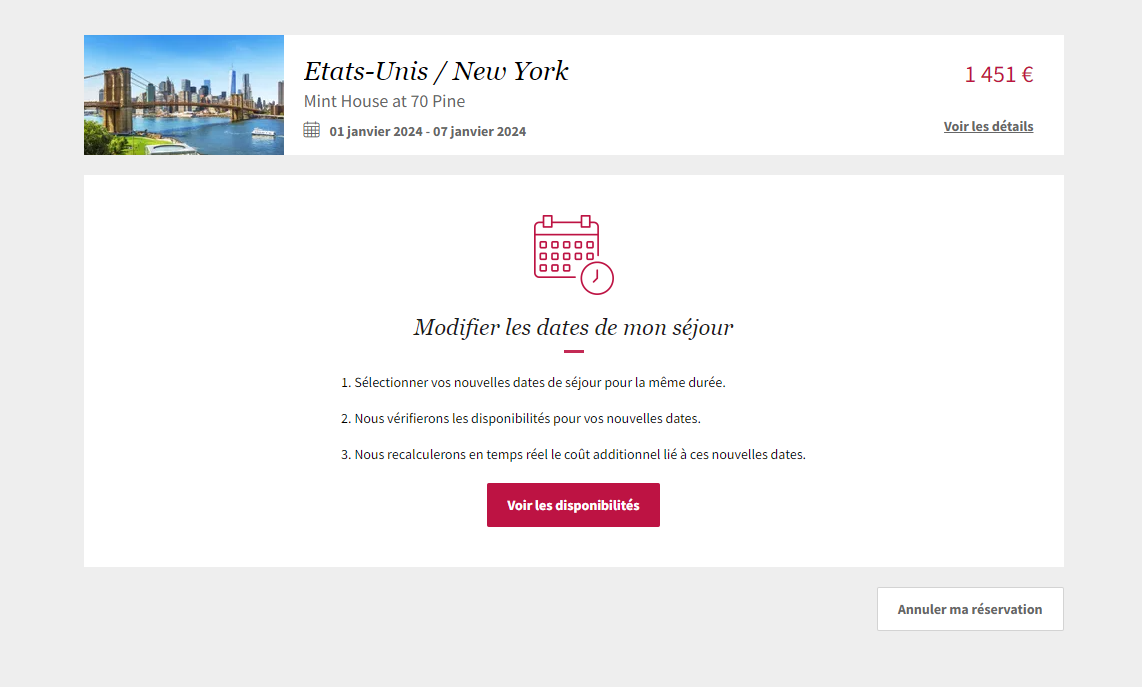
Task: Click the boat in the New York photo
Action: pos(263,132)
